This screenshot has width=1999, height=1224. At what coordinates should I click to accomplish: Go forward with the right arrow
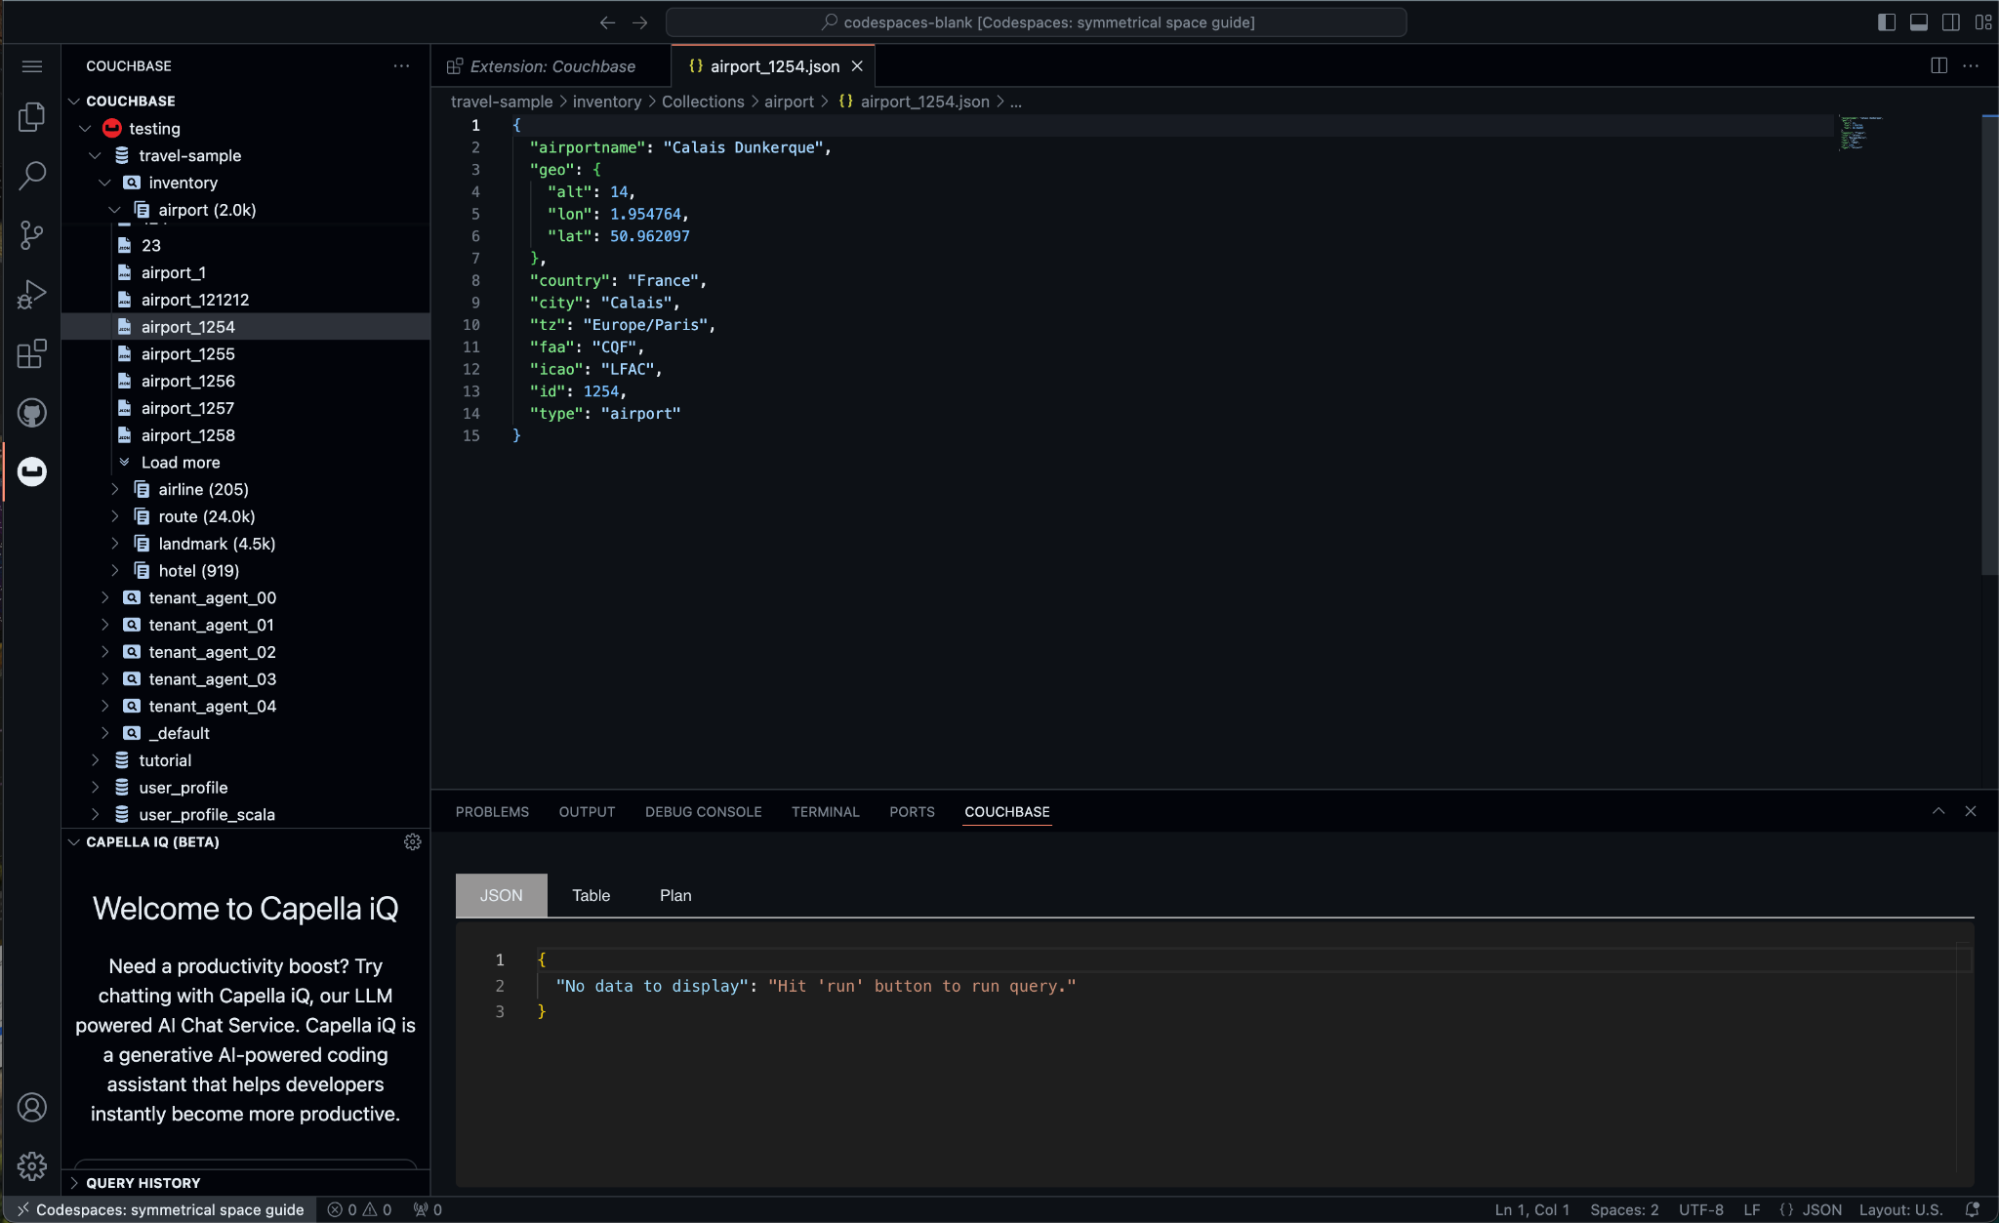pyautogui.click(x=640, y=22)
